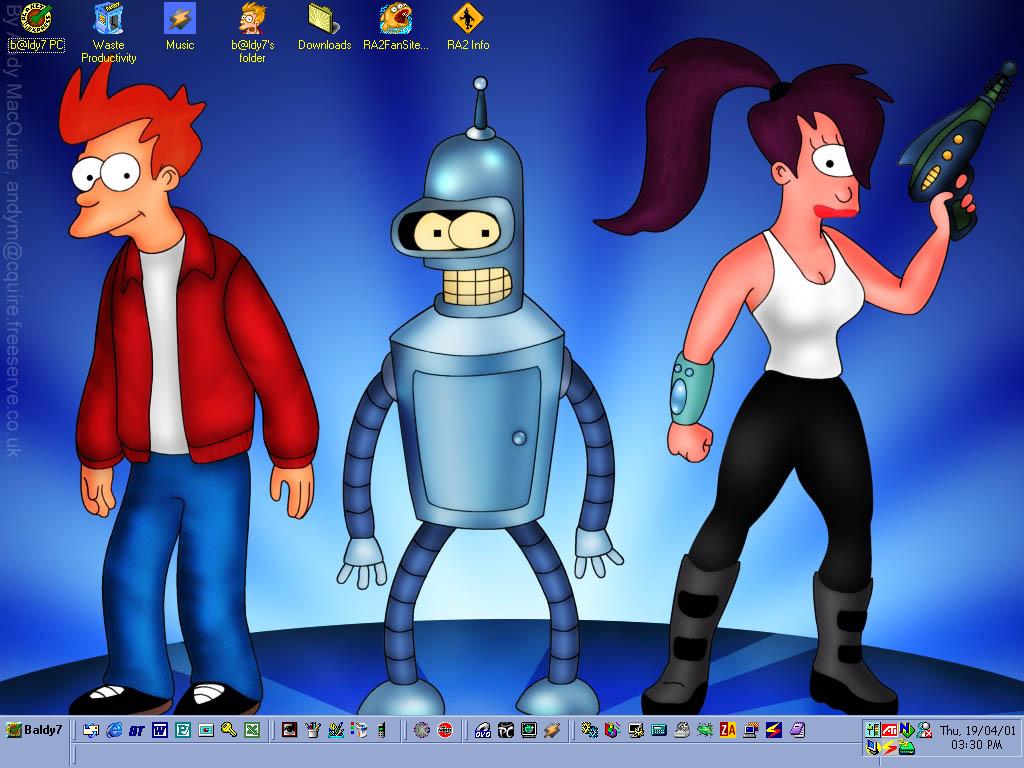Launch Microsoft Word from quick launch
Viewport: 1024px width, 768px height.
160,730
